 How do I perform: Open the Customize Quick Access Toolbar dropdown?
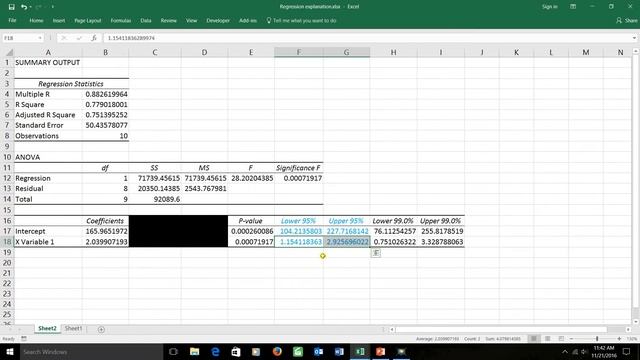coord(53,7)
